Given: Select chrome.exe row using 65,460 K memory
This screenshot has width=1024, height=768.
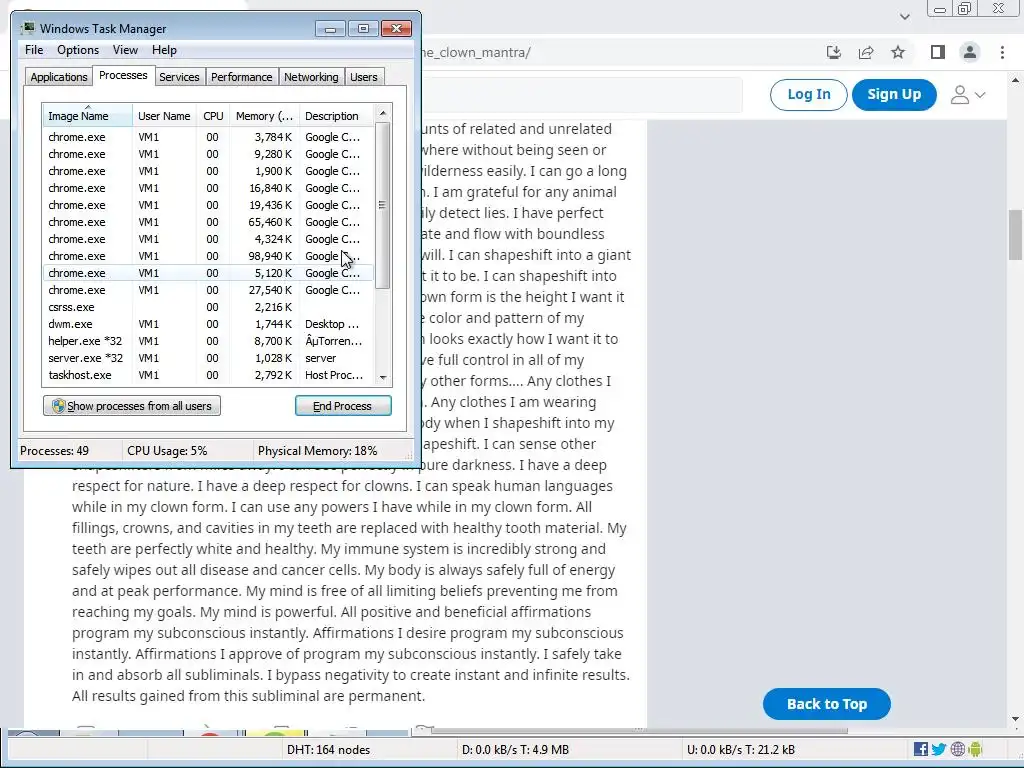Looking at the screenshot, I should coord(208,222).
